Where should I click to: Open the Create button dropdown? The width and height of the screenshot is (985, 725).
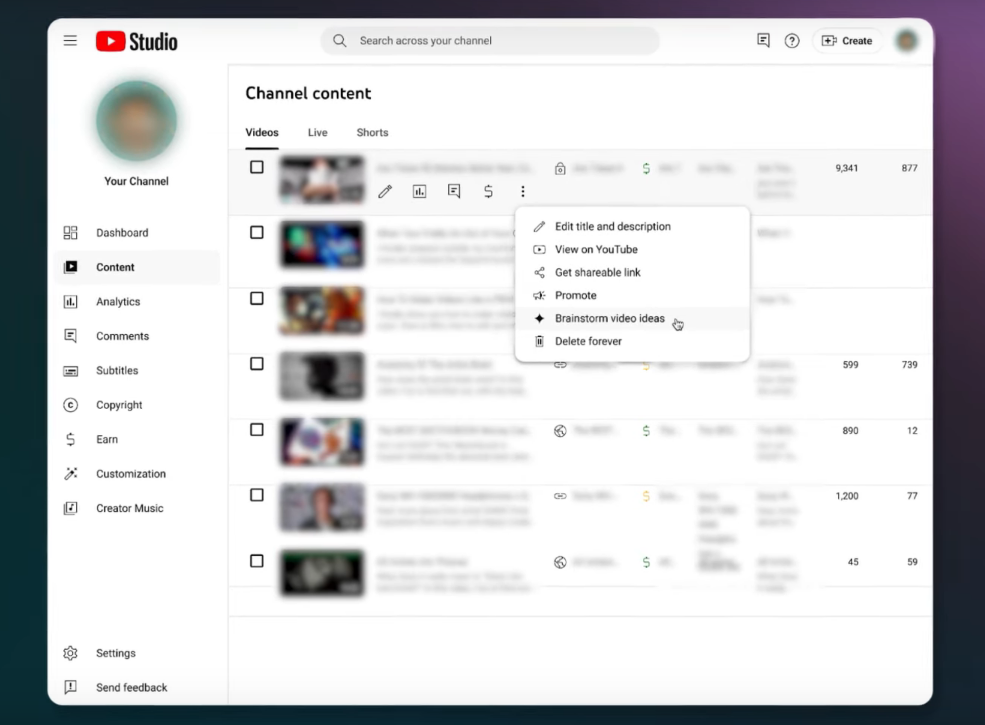coord(846,41)
